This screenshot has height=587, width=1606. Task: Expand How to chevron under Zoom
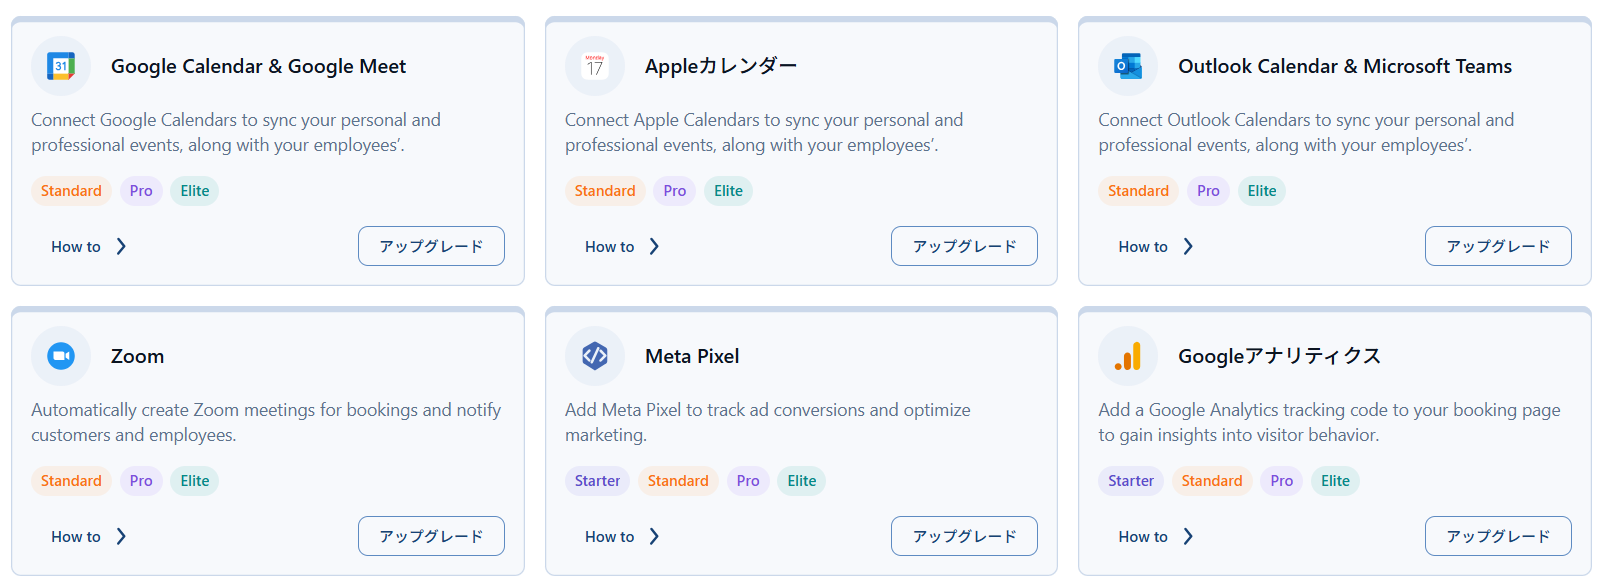[x=121, y=536]
